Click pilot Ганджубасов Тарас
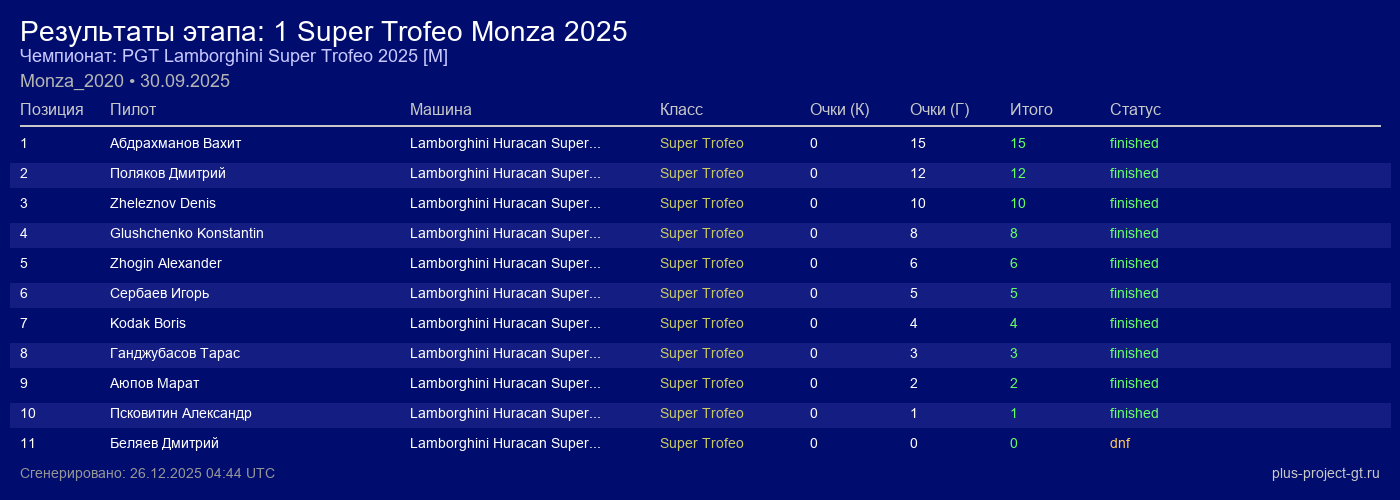 pyautogui.click(x=174, y=353)
